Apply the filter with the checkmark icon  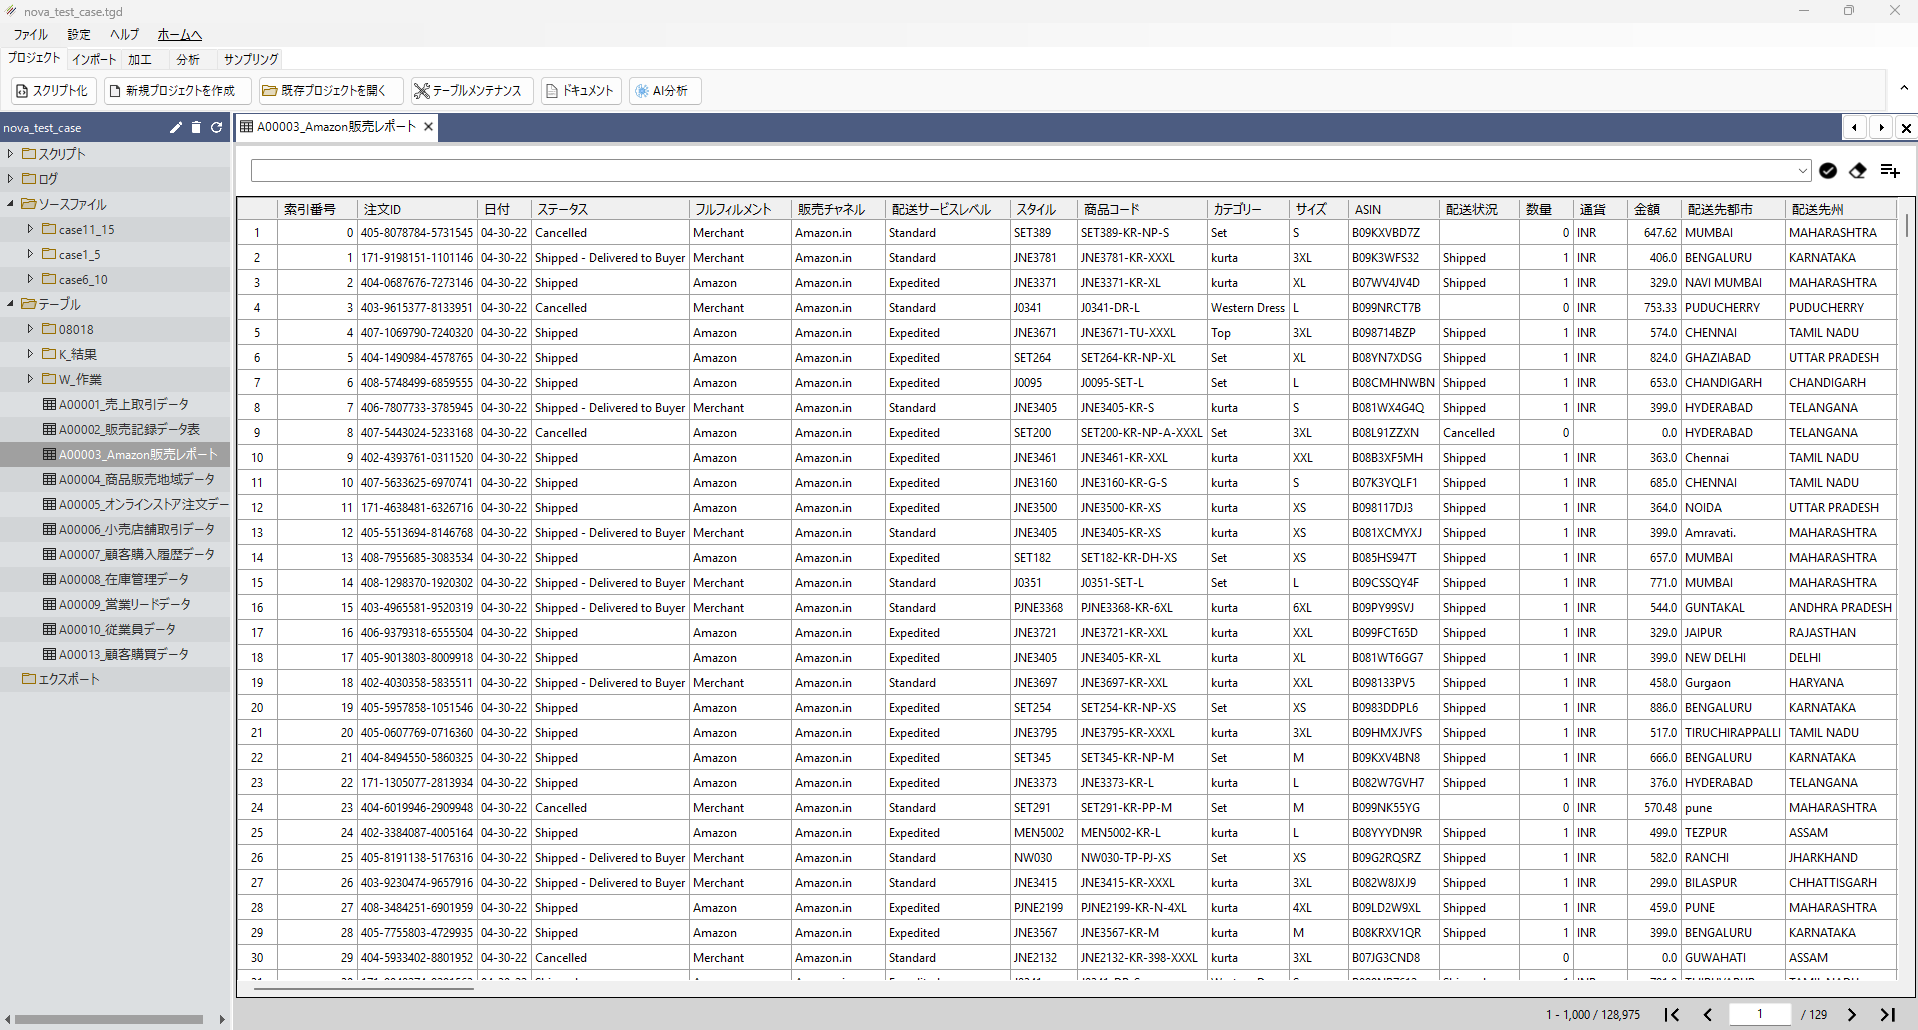[x=1828, y=171]
